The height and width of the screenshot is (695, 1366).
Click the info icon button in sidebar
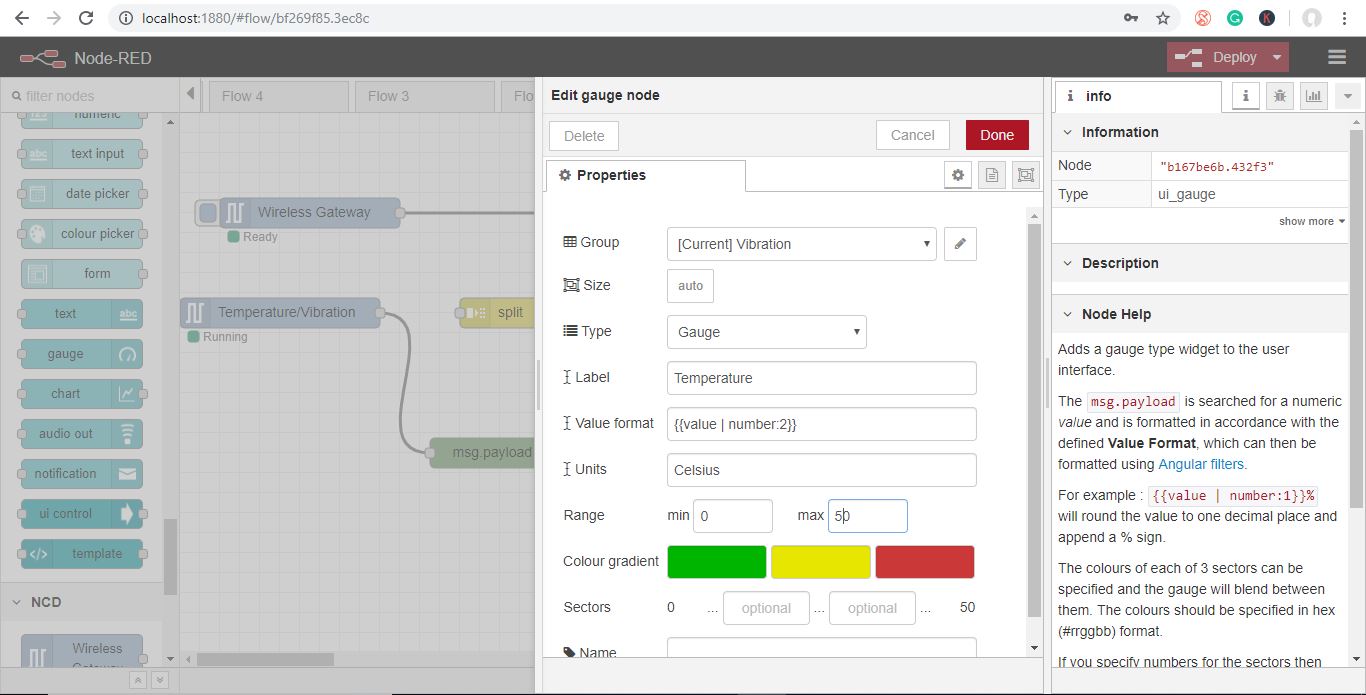tap(1245, 96)
